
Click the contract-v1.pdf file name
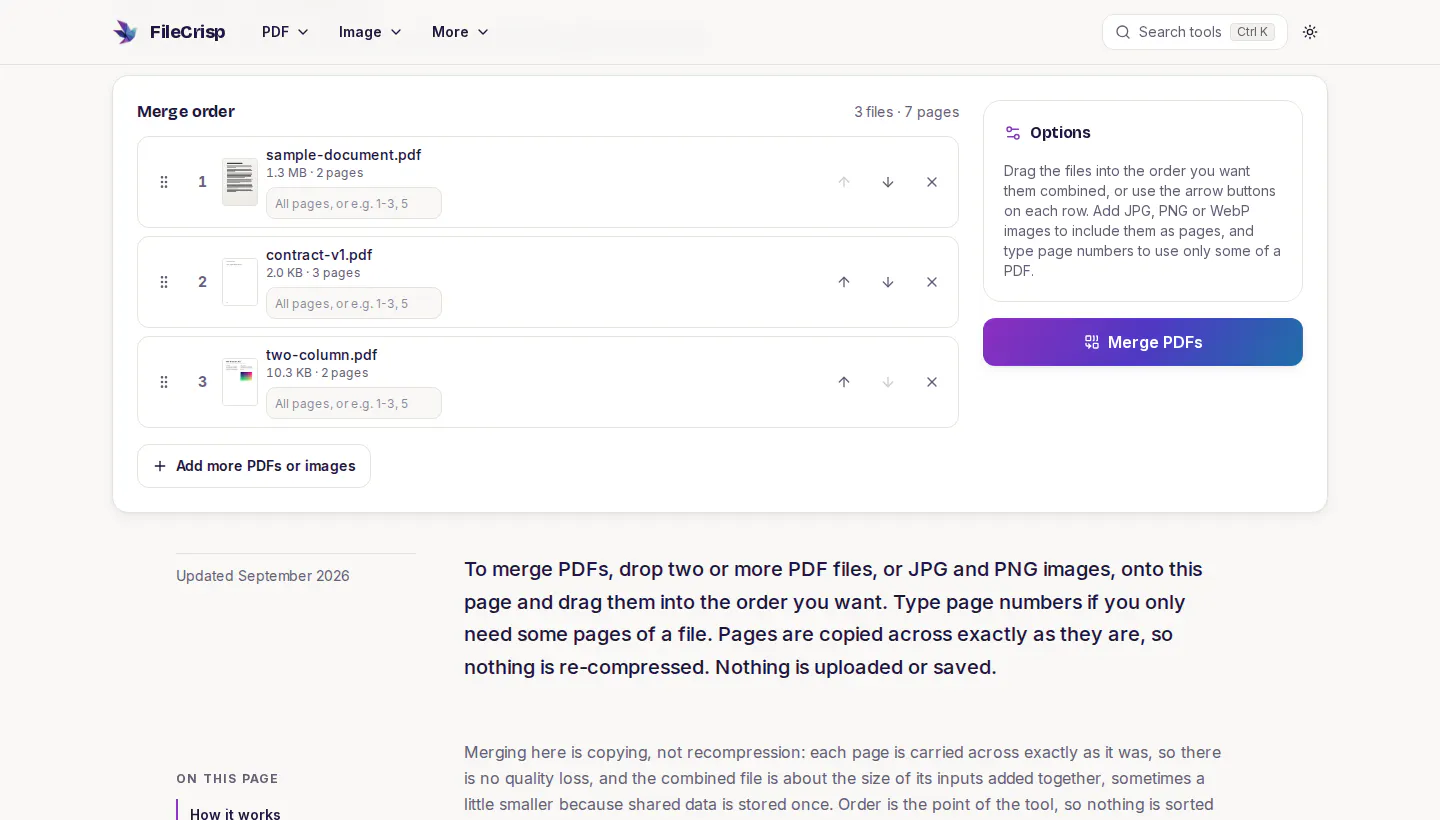click(319, 255)
